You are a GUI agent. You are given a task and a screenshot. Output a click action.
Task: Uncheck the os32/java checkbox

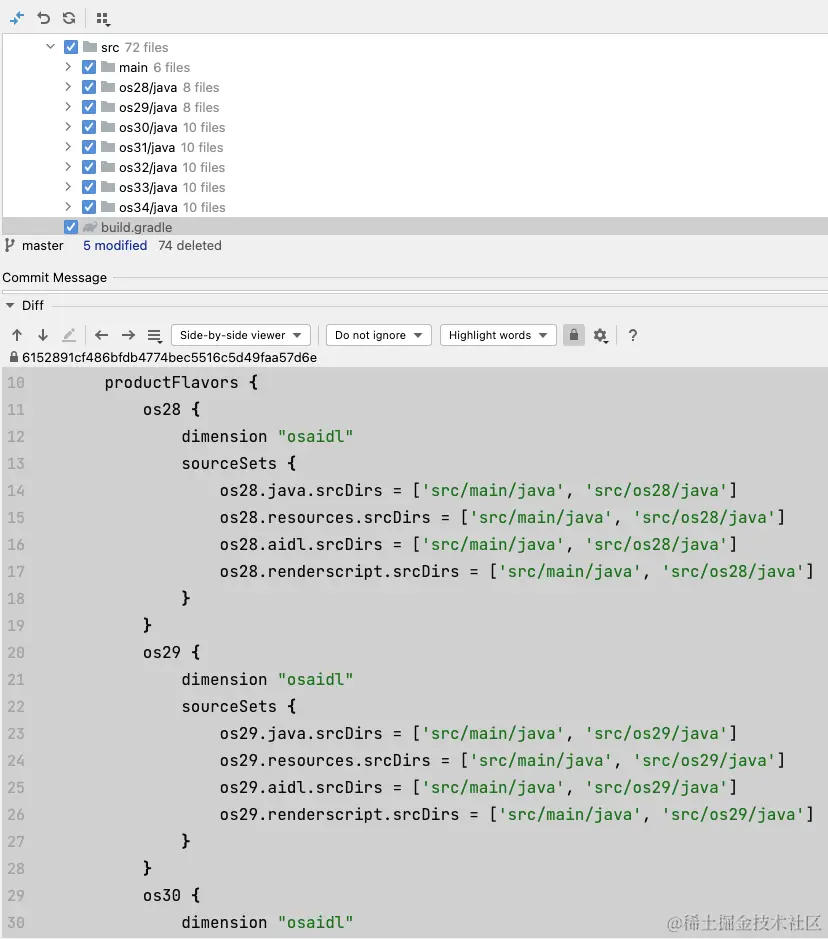[x=89, y=167]
